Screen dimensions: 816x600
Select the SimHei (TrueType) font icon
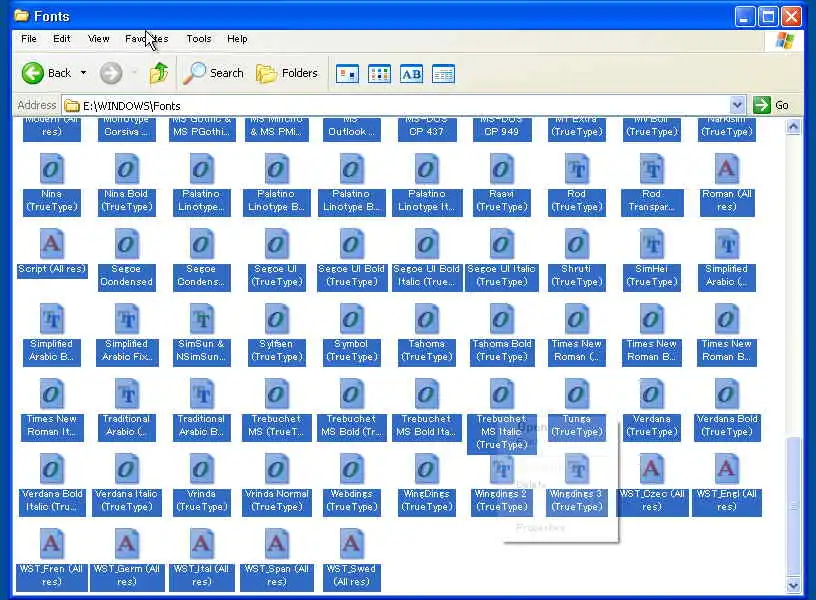[x=652, y=245]
